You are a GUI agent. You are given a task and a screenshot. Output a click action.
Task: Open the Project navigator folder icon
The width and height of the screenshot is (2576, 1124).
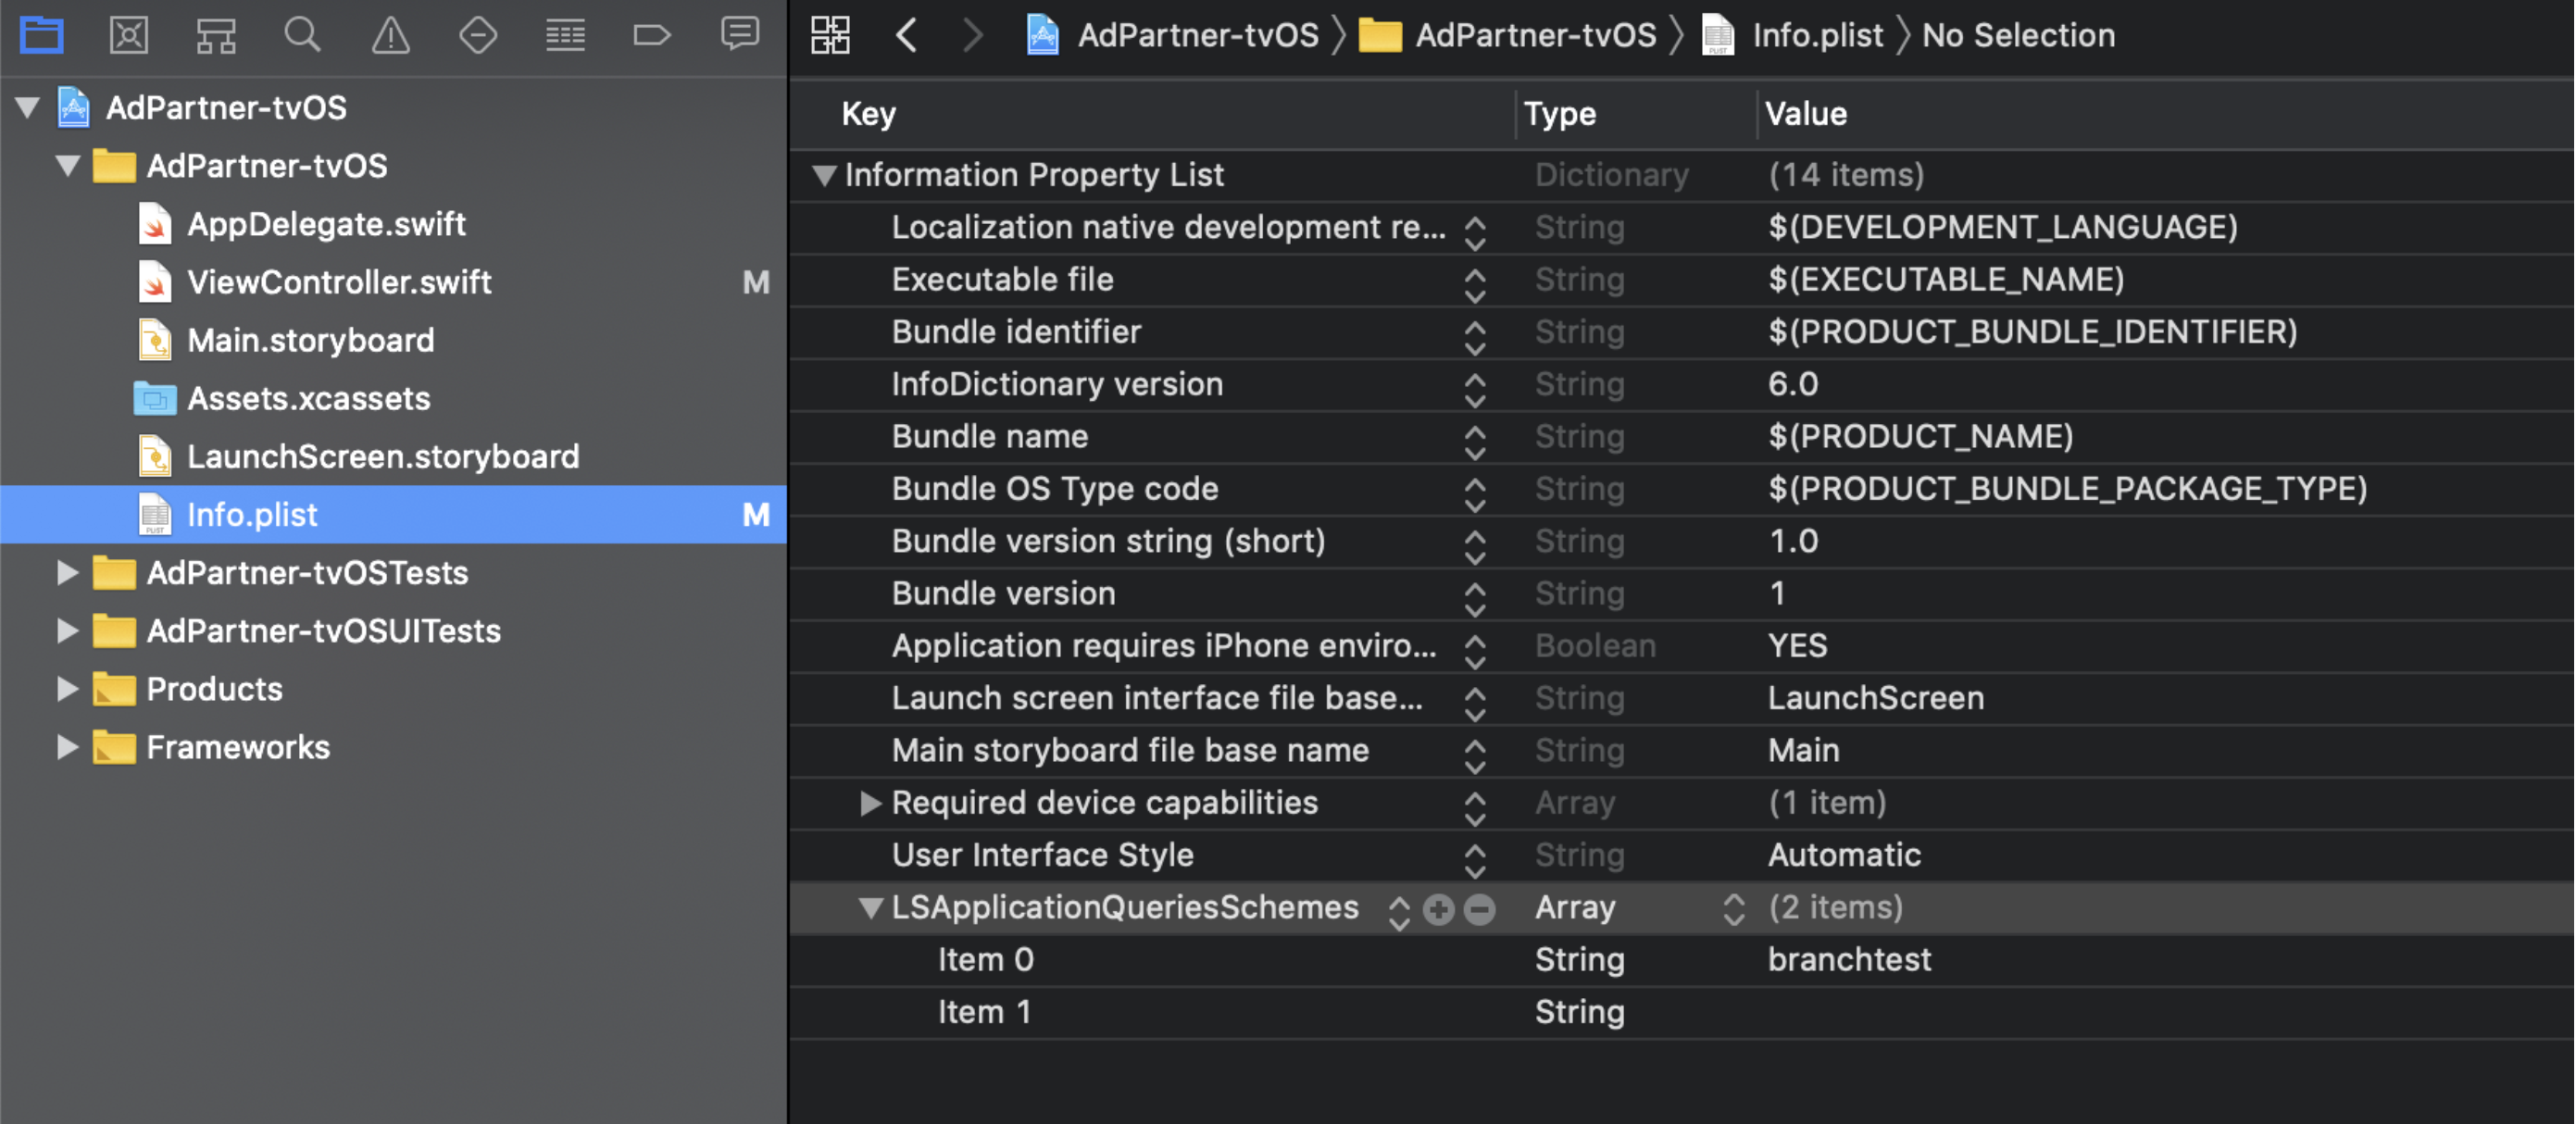pos(41,36)
